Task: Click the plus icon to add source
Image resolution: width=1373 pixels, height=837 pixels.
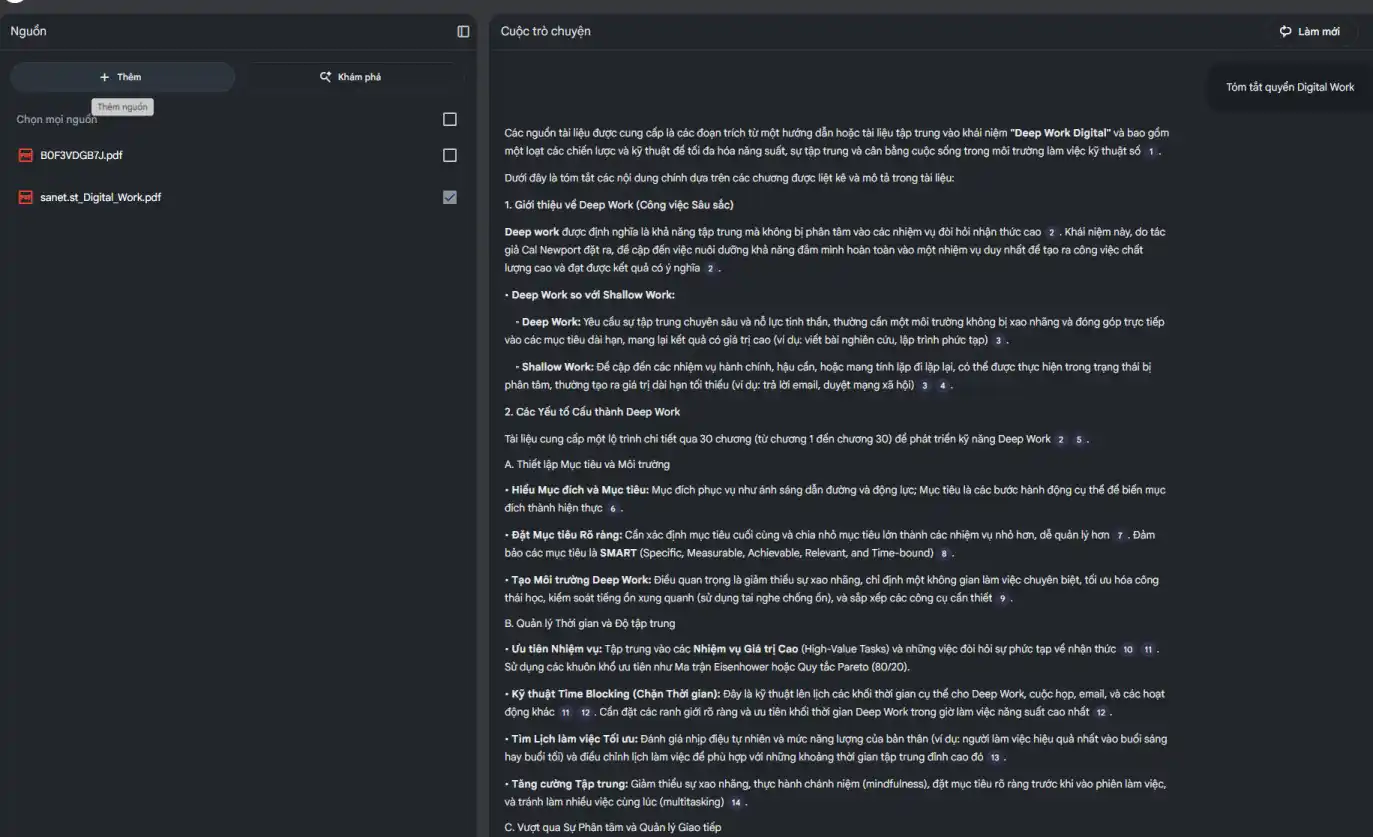Action: click(x=104, y=77)
